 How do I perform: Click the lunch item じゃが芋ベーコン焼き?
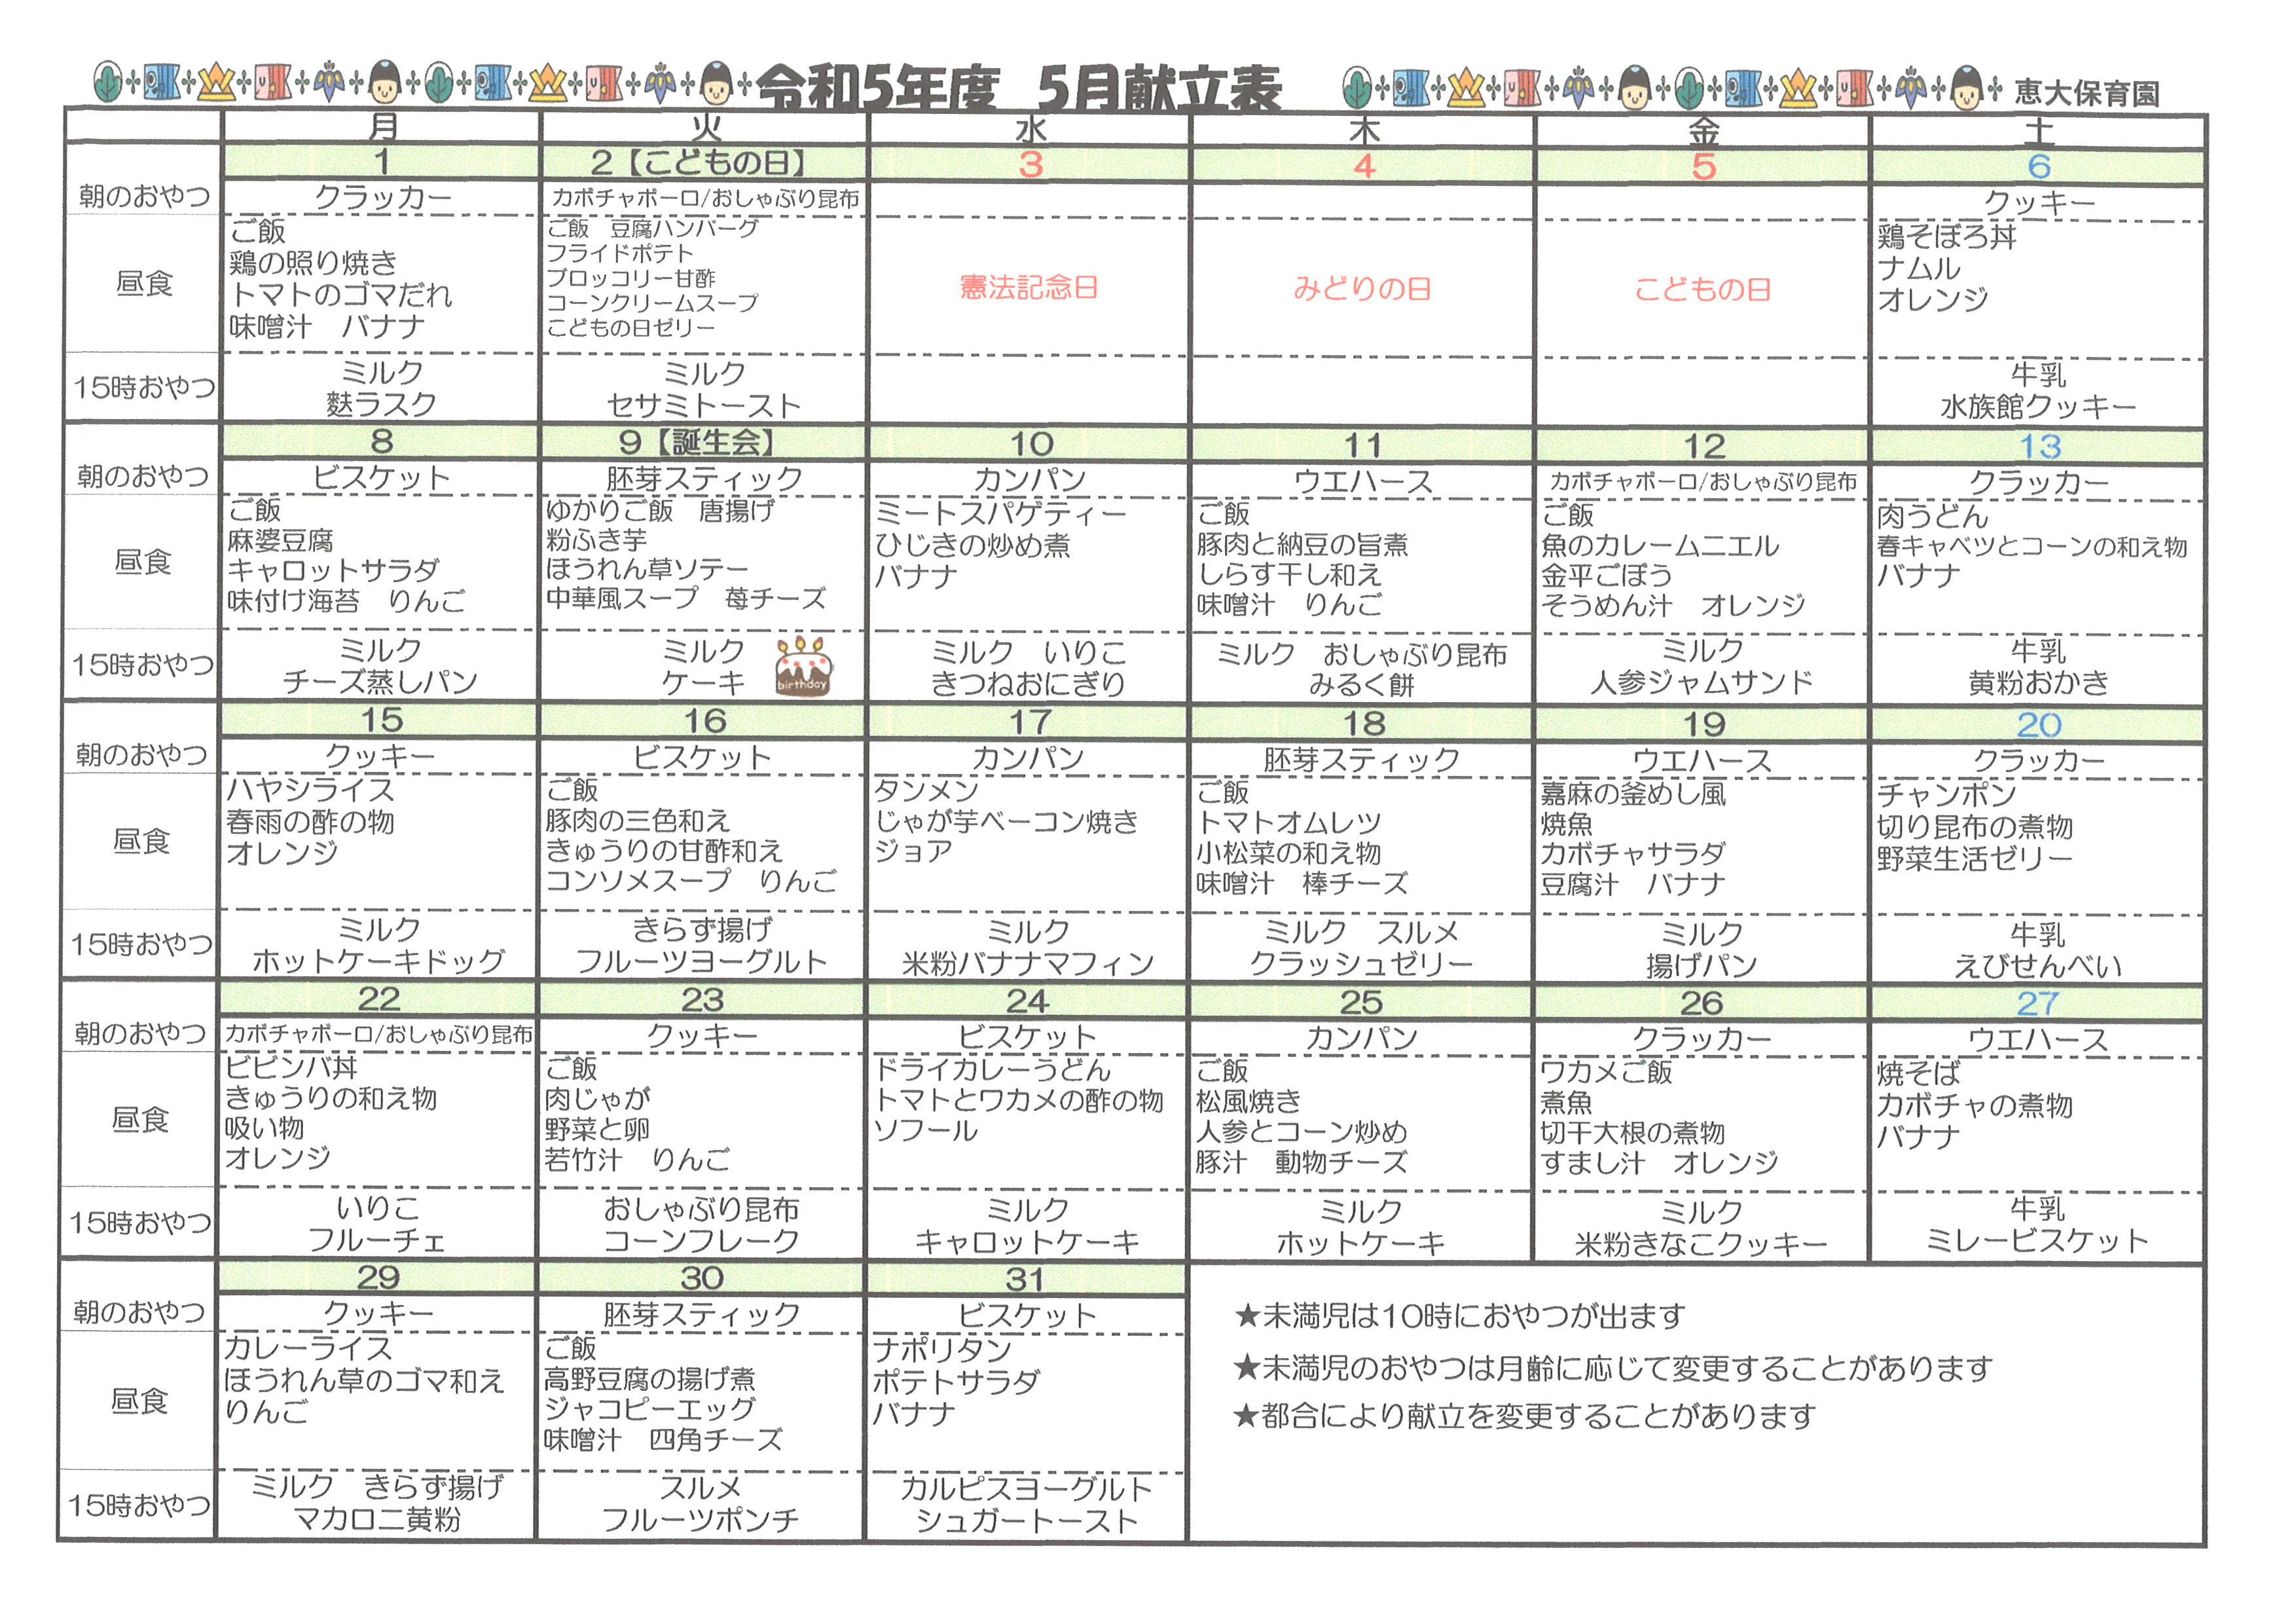click(1006, 822)
